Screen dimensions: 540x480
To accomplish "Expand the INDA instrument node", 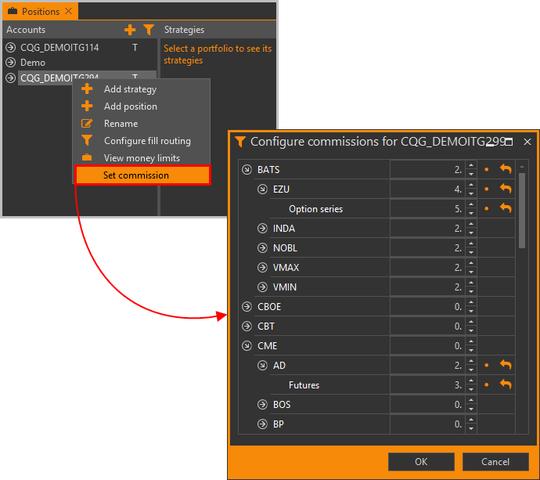I will click(x=262, y=228).
